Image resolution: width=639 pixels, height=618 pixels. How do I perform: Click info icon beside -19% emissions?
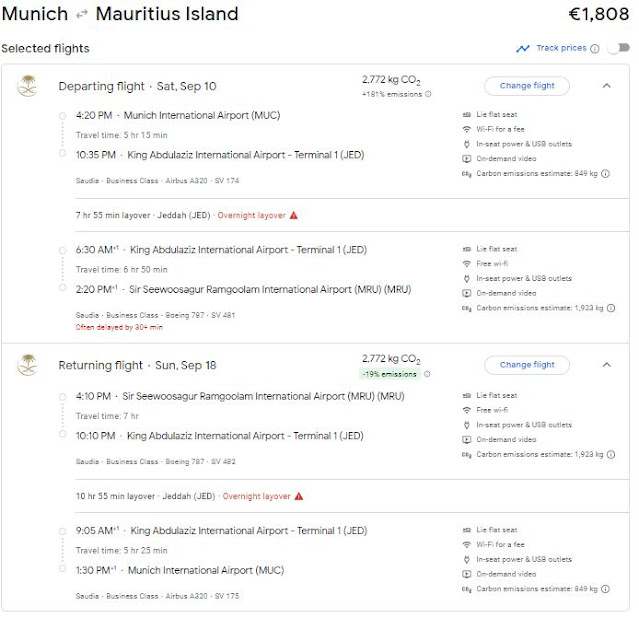[428, 374]
